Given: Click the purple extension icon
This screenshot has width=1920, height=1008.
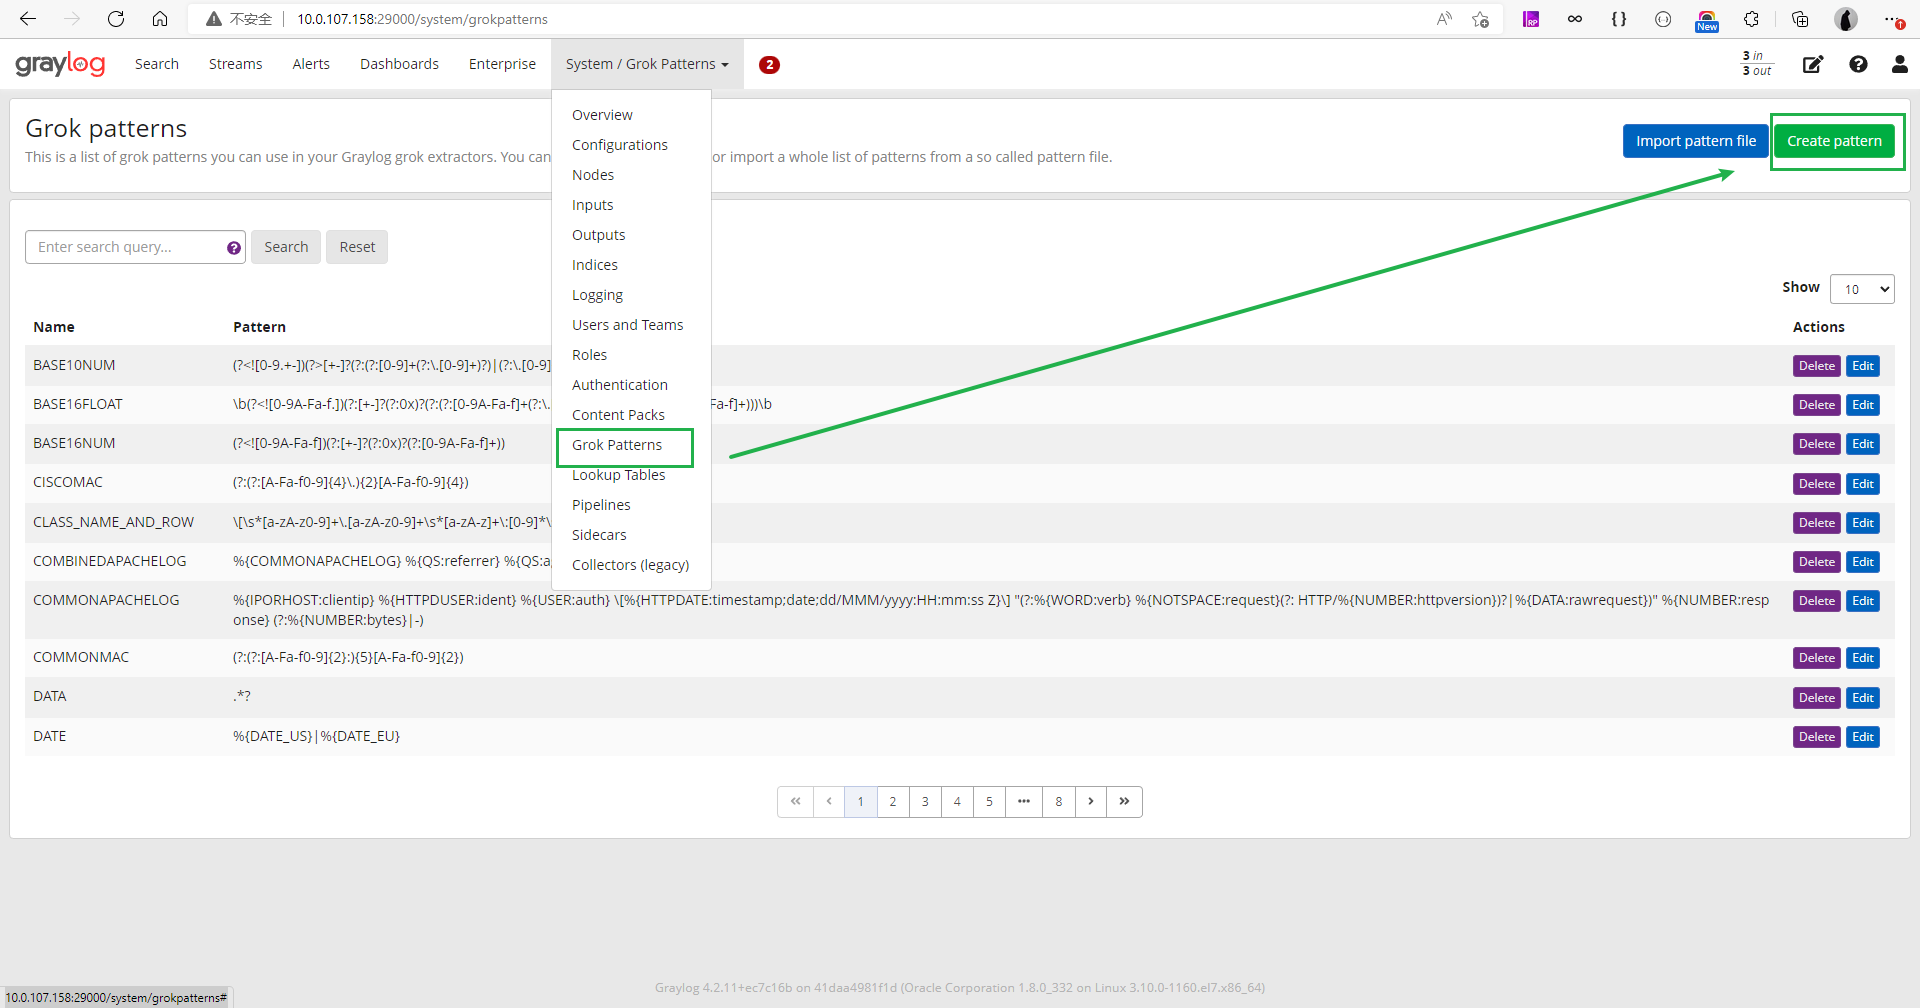Looking at the screenshot, I should [x=1531, y=19].
